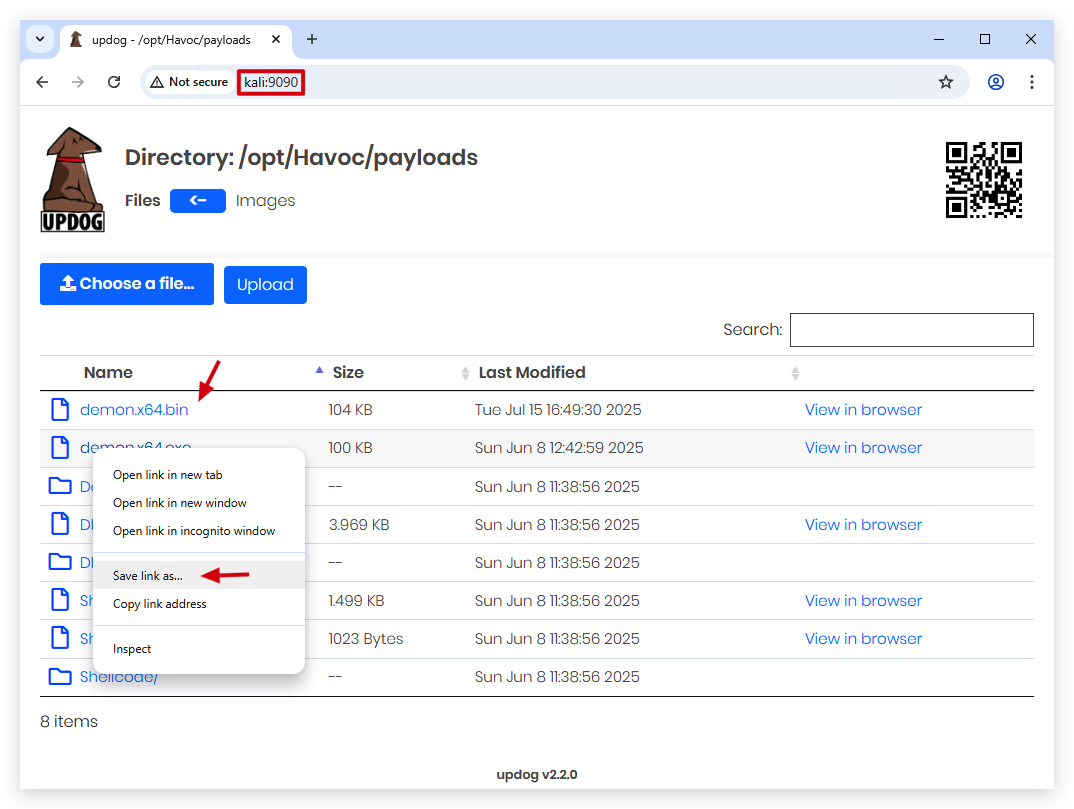This screenshot has width=1074, height=809.
Task: Sort table by Last Modified arrows
Action: (x=795, y=373)
